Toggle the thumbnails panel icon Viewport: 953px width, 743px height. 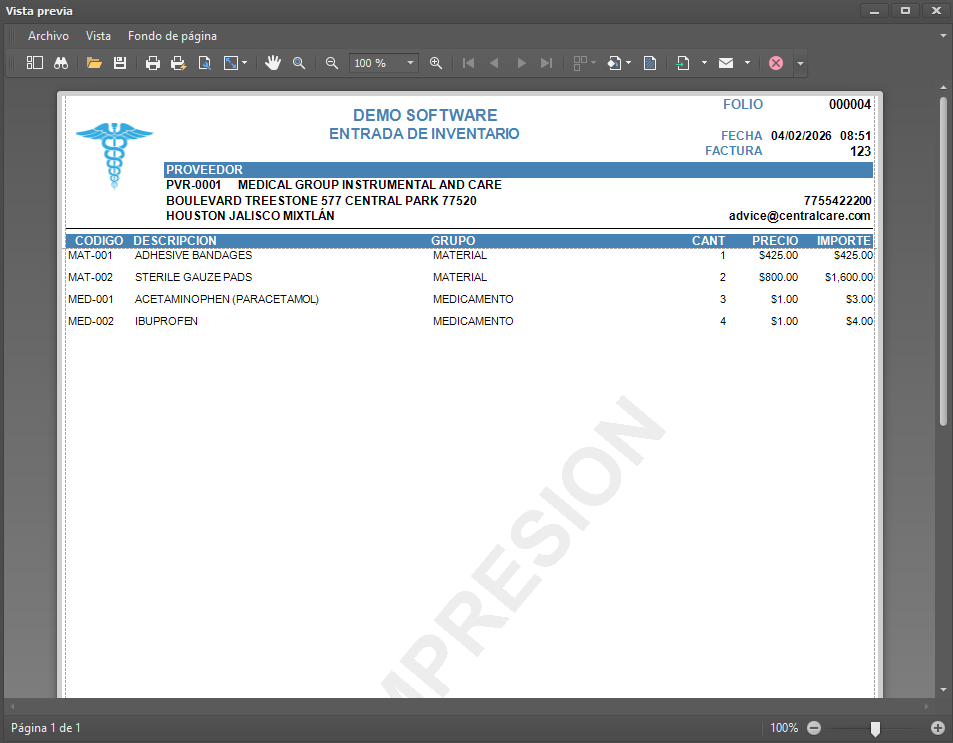coord(35,63)
